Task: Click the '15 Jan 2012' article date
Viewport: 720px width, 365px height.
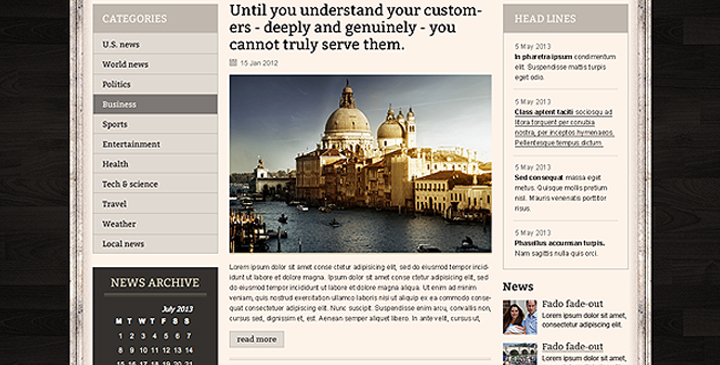Action: [x=259, y=63]
